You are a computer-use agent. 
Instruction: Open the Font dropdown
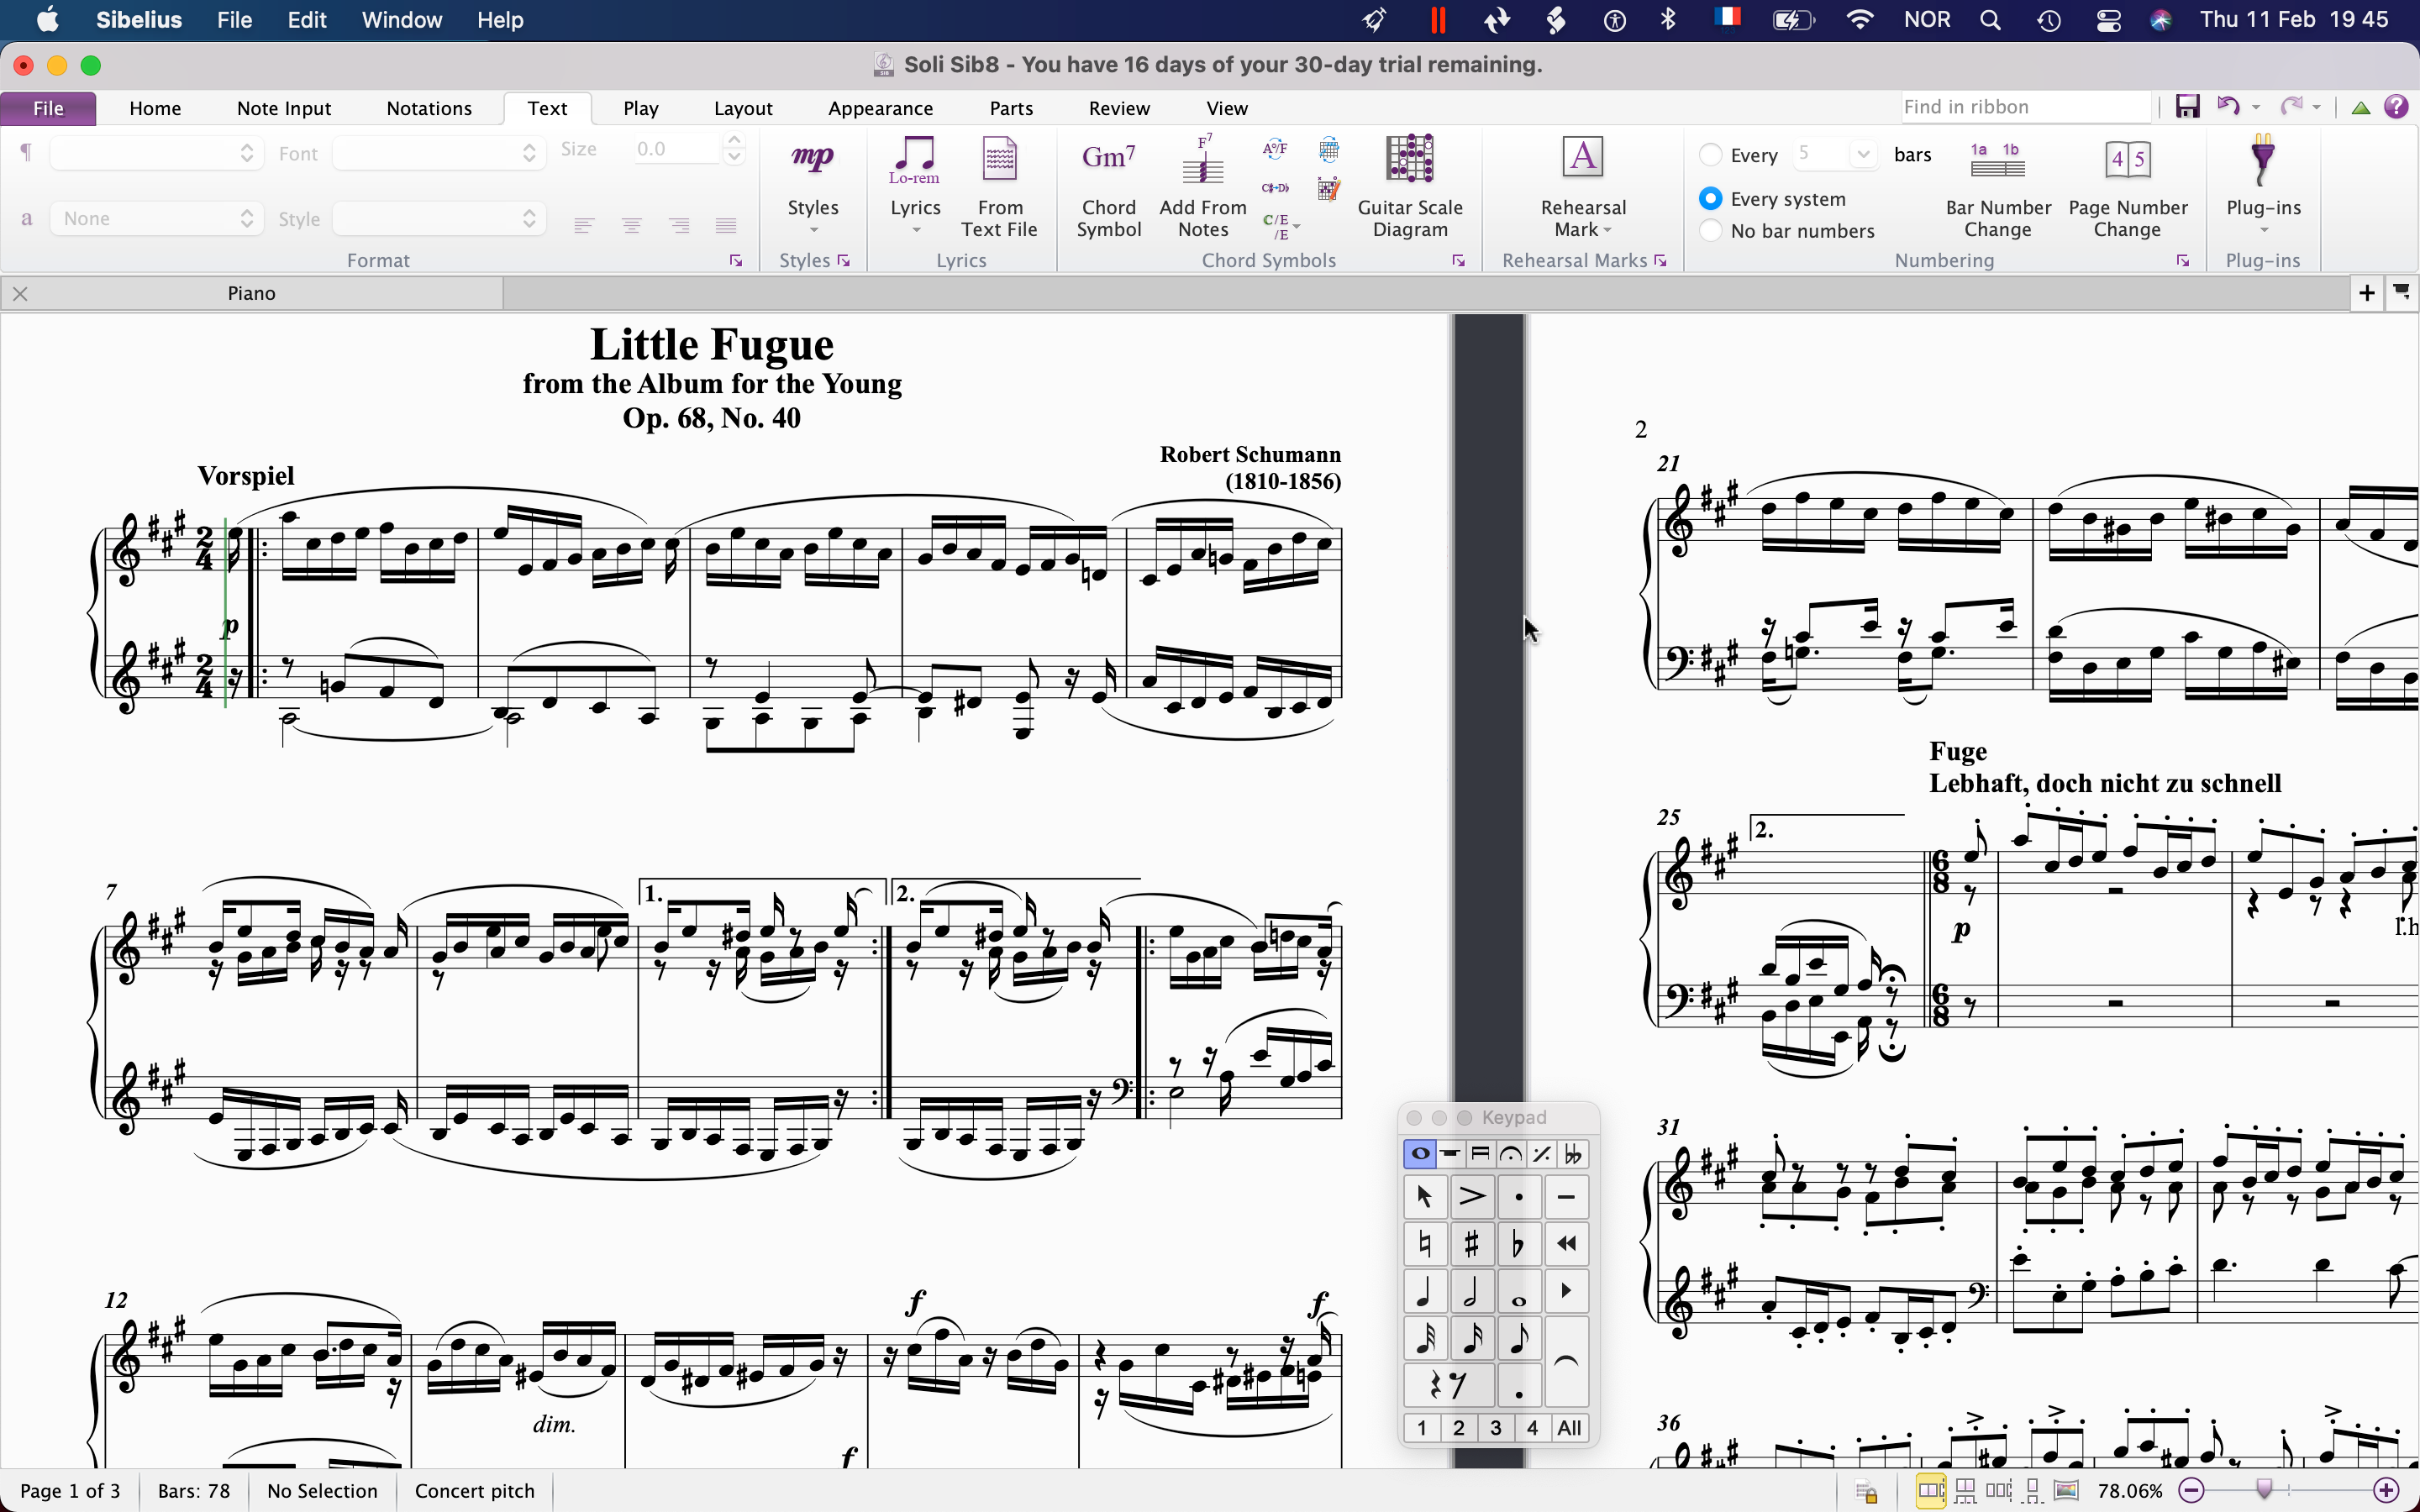439,153
